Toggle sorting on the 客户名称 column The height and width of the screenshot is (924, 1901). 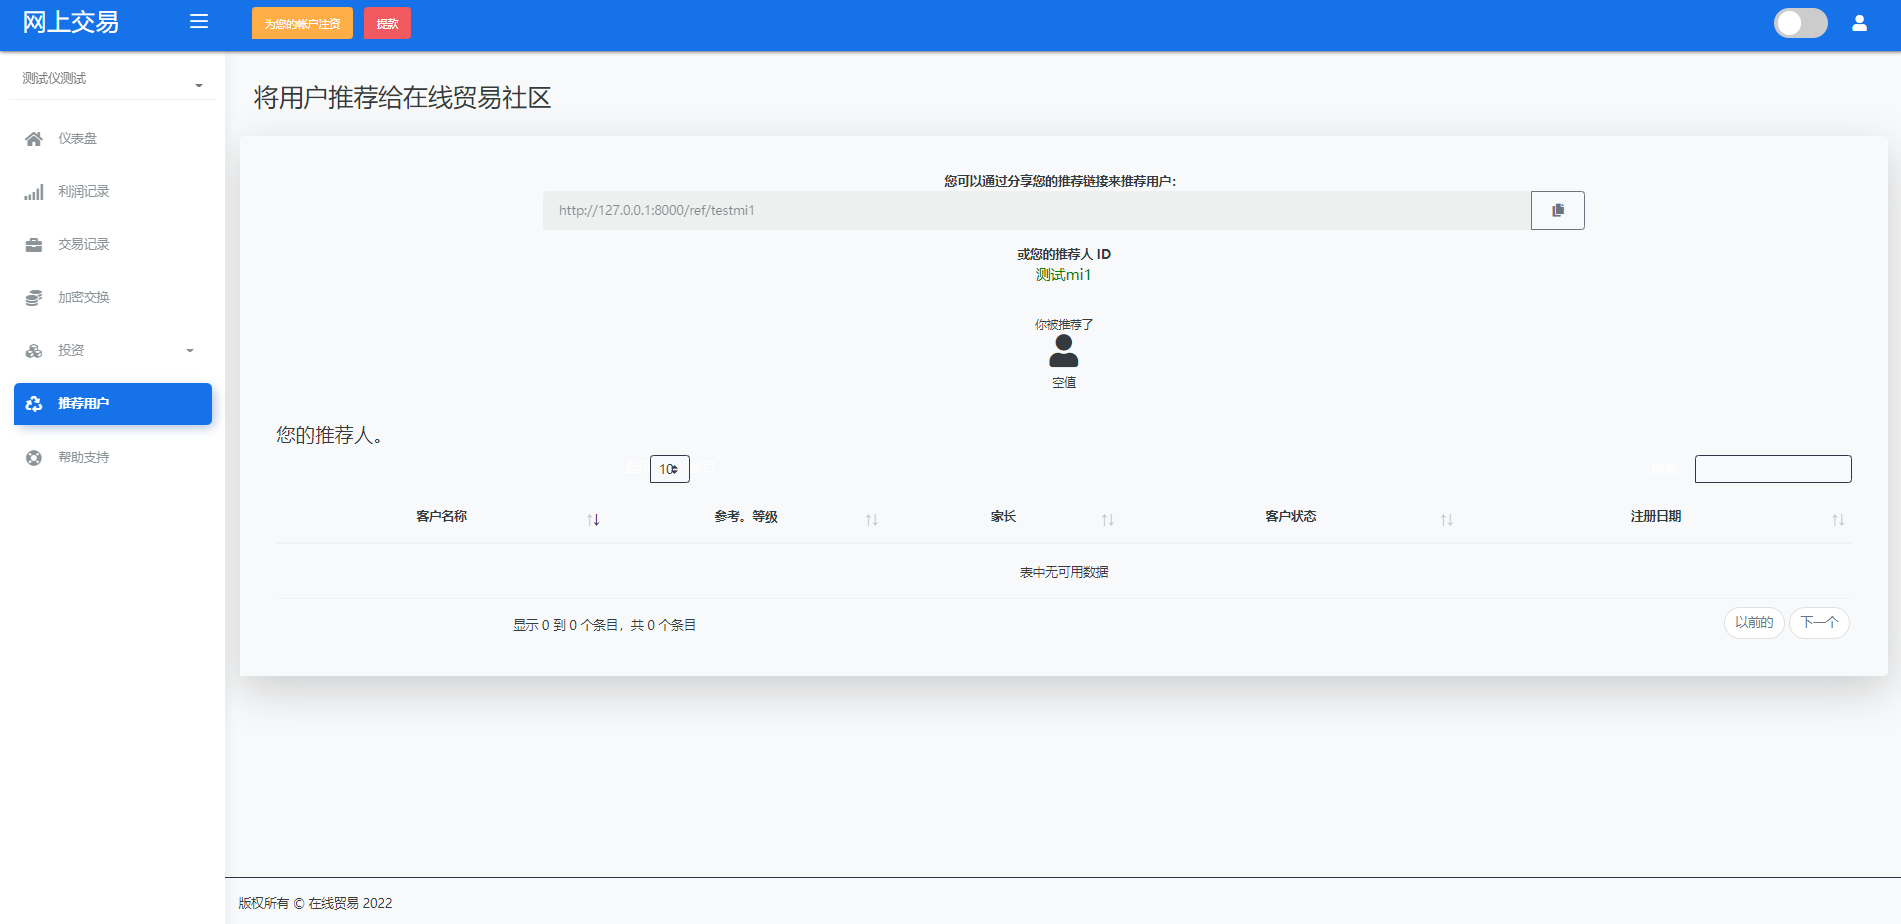tap(593, 519)
